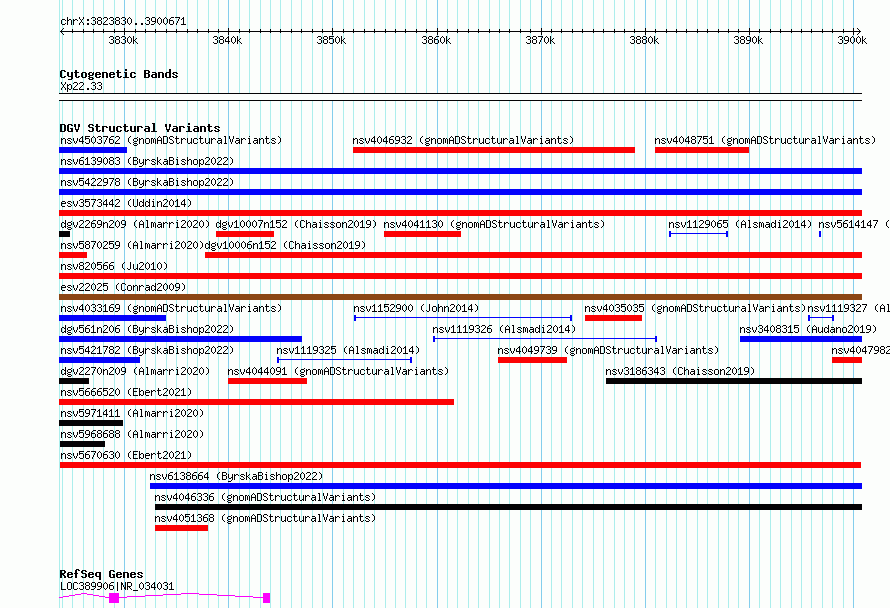Screen dimensions: 890x608
Task: Click the dgv561n206 ByrskaBishop2022 label
Action: point(147,329)
